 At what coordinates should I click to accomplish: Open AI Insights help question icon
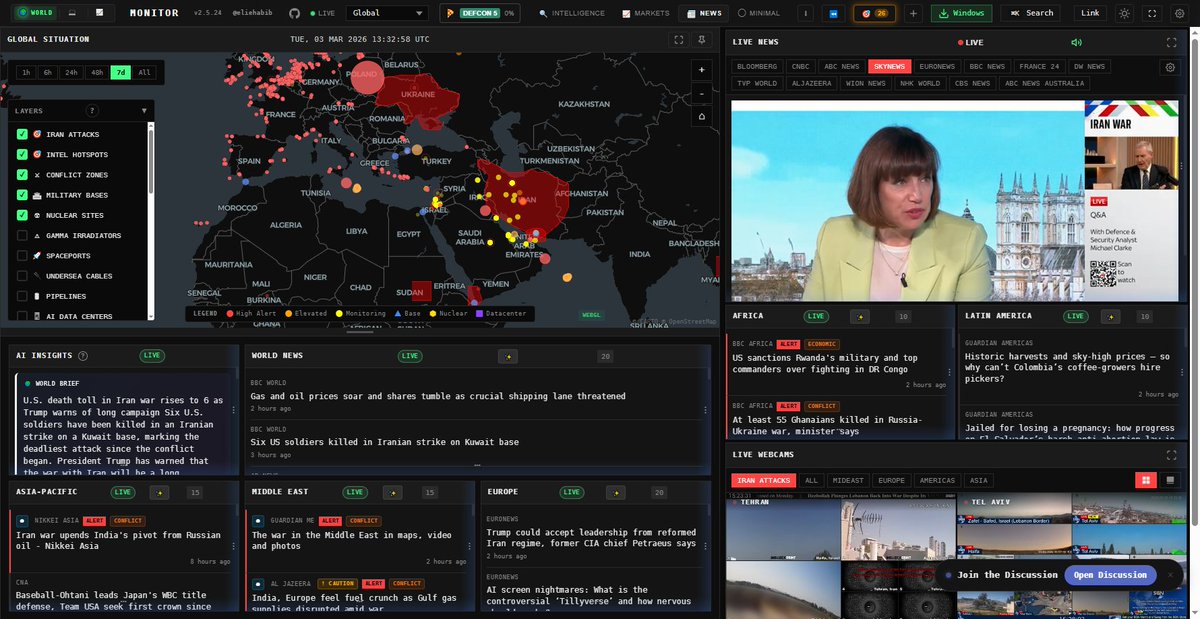(x=82, y=355)
